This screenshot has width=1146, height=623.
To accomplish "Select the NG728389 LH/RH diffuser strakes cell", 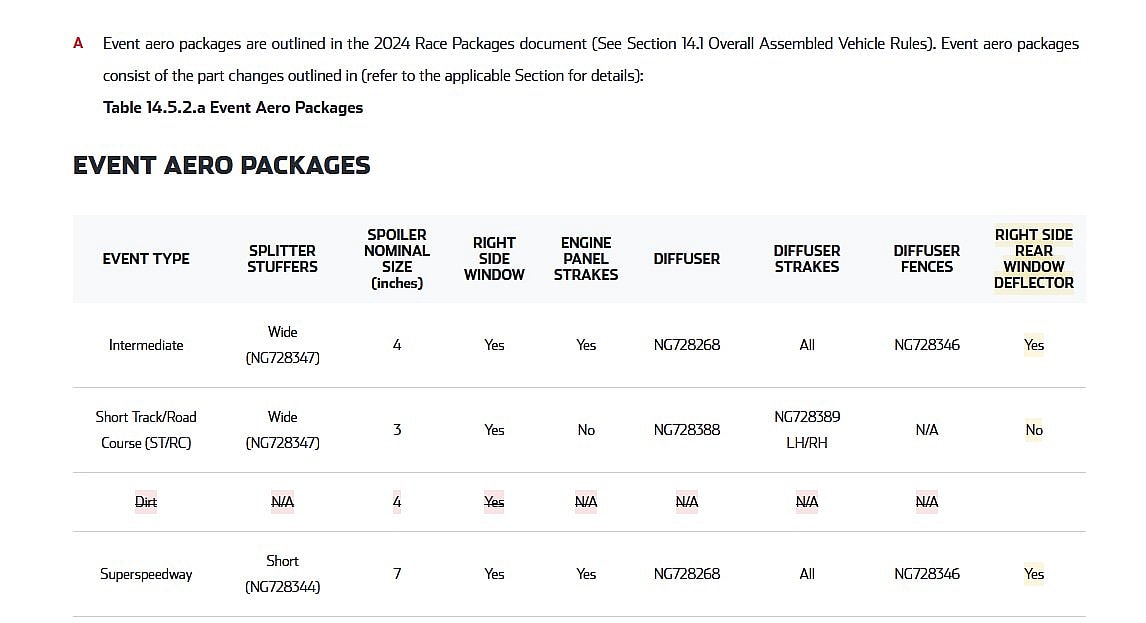I will (807, 429).
